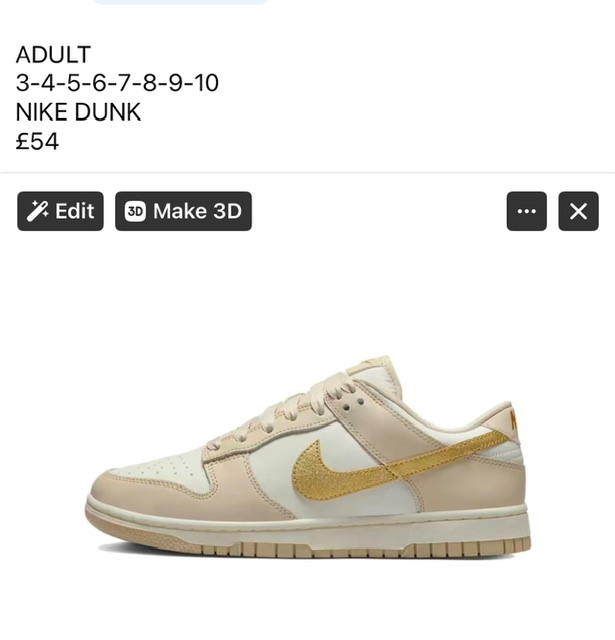Remove photo with the X button
615x640 pixels.
578,211
